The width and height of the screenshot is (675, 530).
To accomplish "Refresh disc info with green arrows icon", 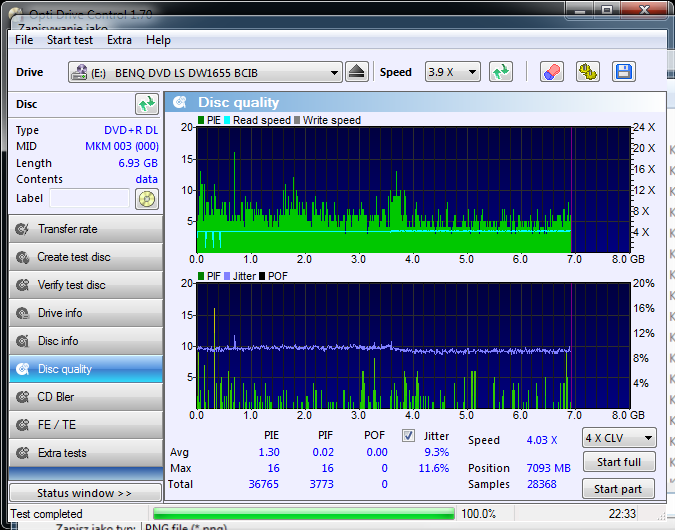I will pos(147,104).
